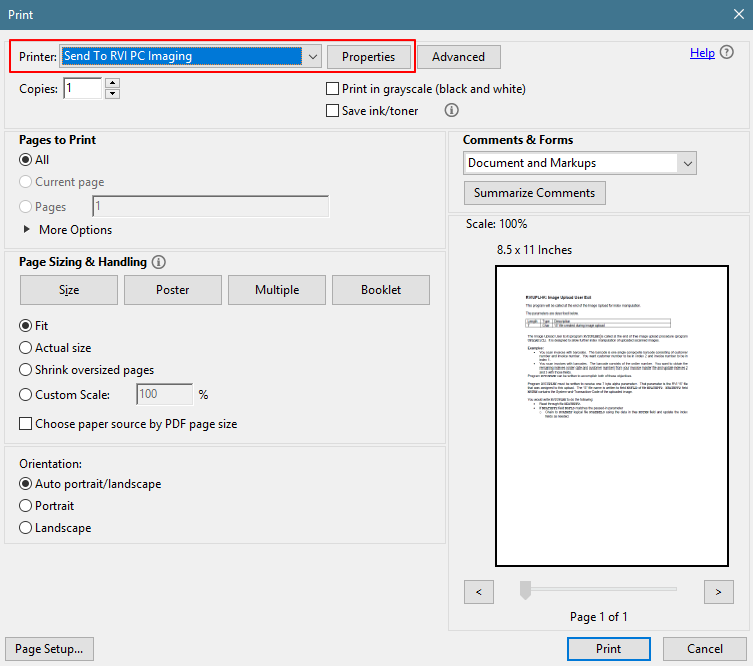
Task: Open Page Setup dialog
Action: click(x=49, y=649)
